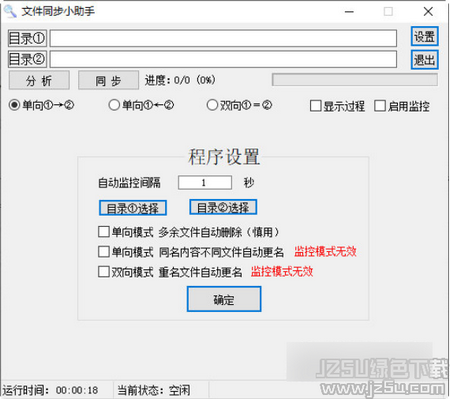
Task: Click the 程序设置 heading
Action: click(224, 157)
